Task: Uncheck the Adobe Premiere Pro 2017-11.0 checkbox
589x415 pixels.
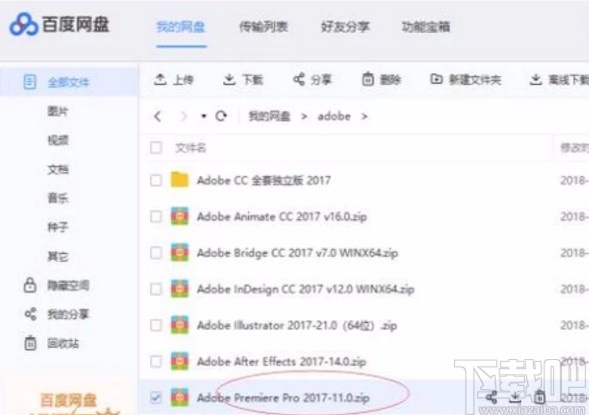Action: click(156, 398)
